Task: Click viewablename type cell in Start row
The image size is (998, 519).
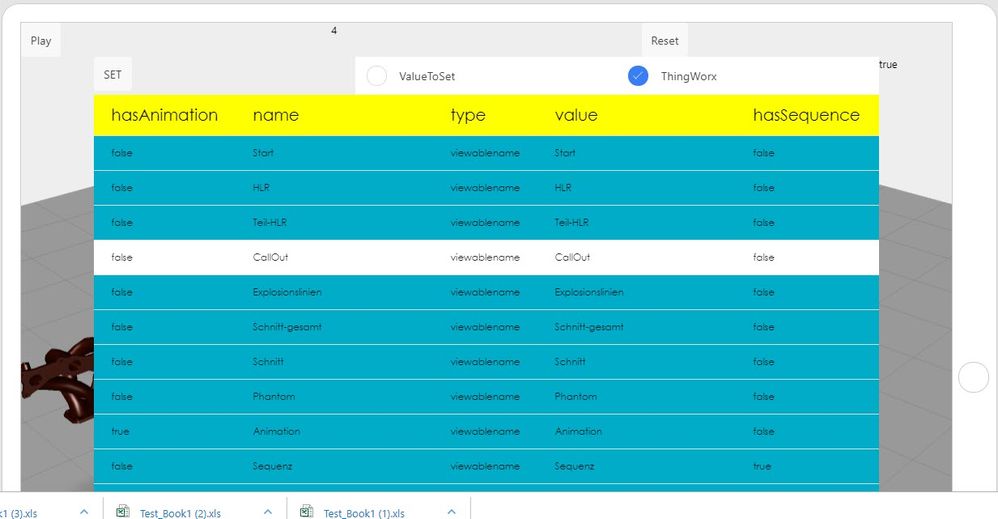Action: (x=485, y=153)
